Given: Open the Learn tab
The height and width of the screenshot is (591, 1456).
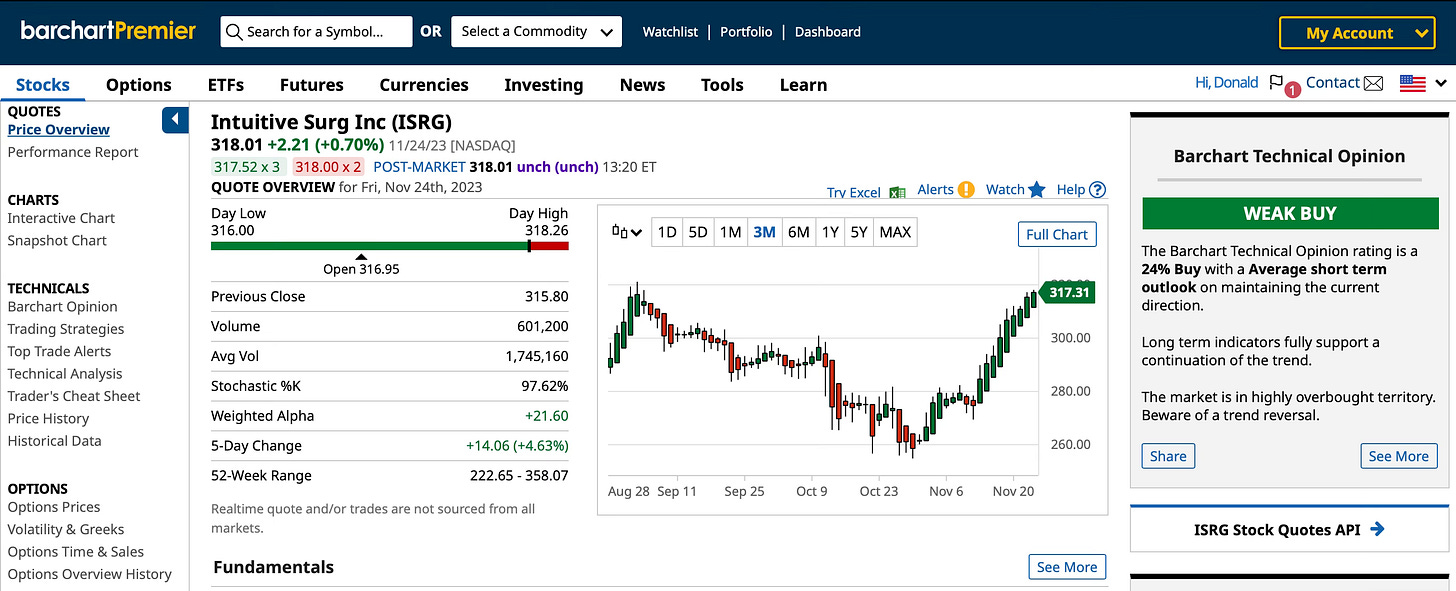Looking at the screenshot, I should click(x=803, y=84).
